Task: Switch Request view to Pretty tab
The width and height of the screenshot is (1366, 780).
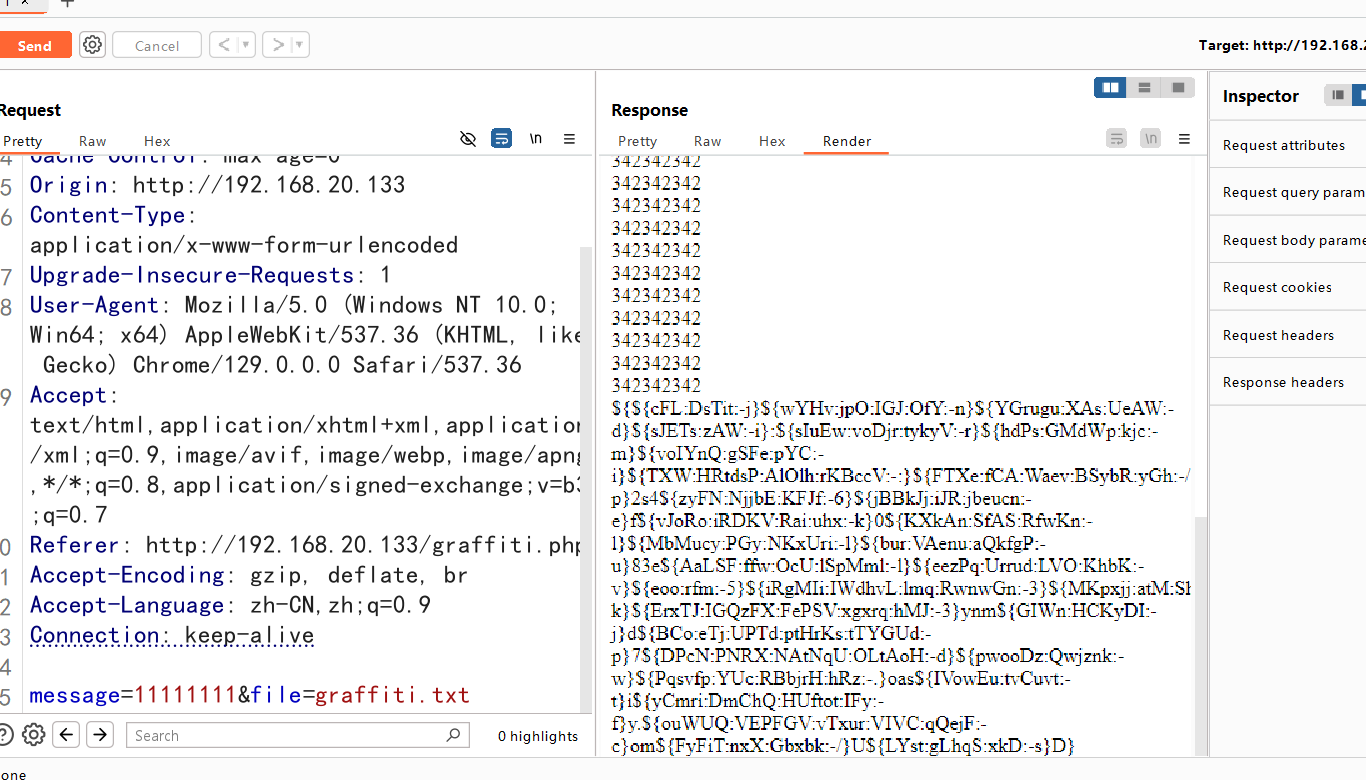Action: (22, 141)
